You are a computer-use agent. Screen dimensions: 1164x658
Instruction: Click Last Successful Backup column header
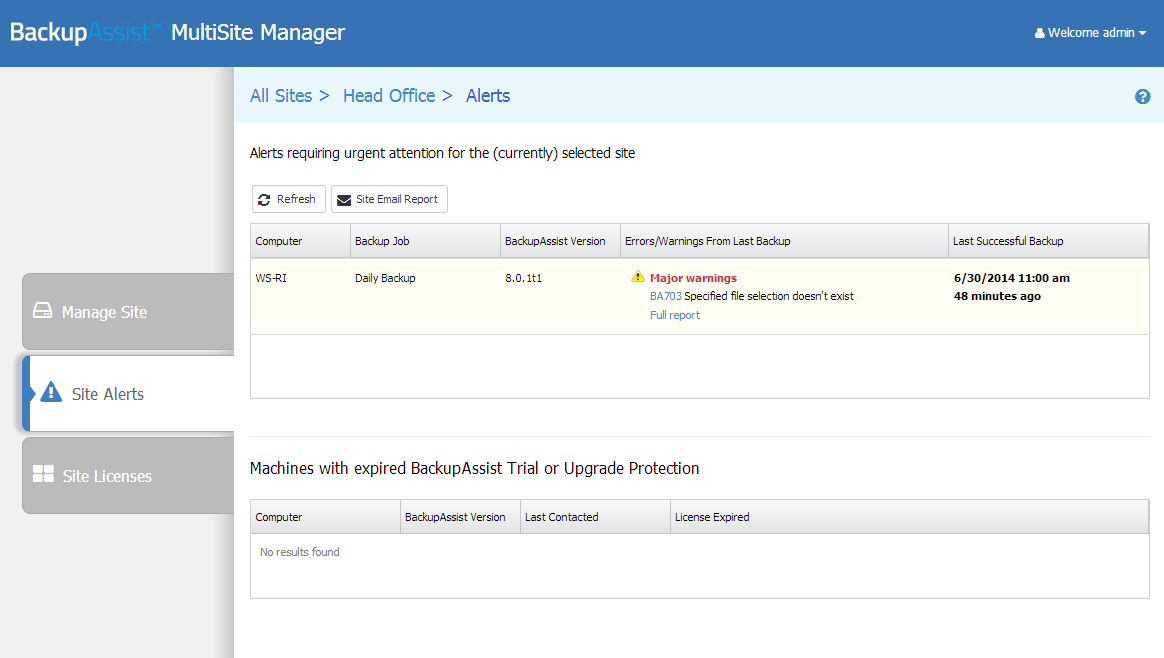click(x=1048, y=241)
